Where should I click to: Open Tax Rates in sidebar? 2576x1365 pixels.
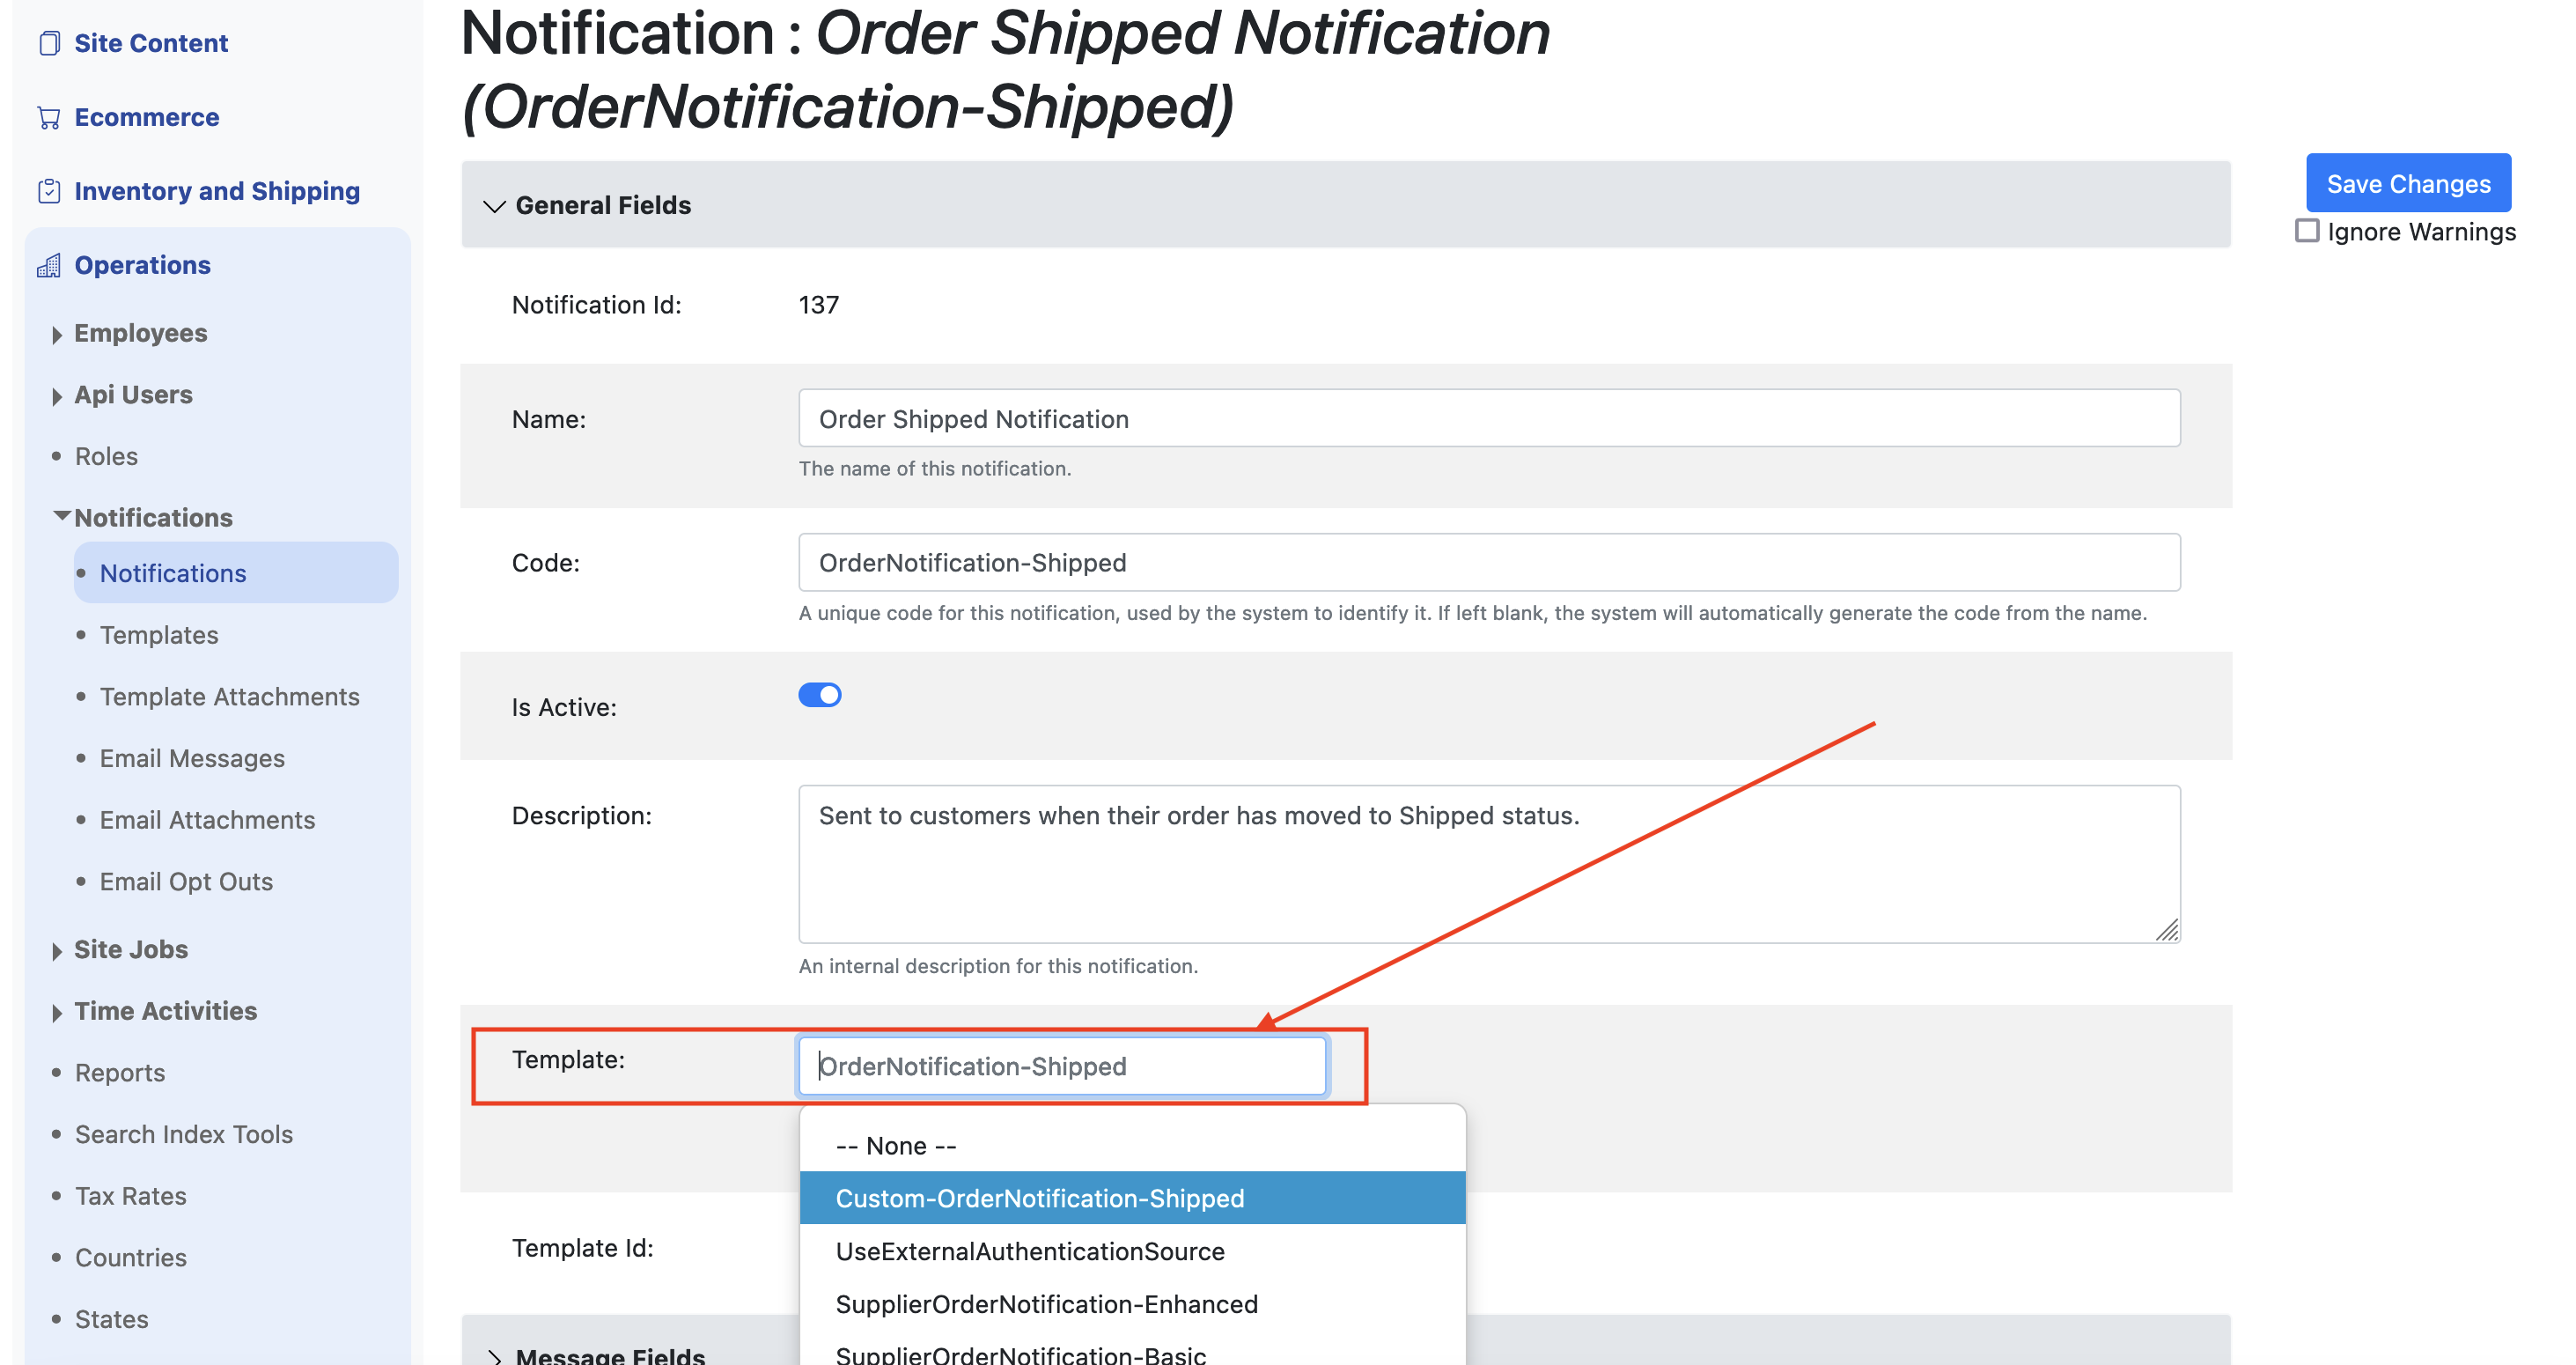click(131, 1196)
